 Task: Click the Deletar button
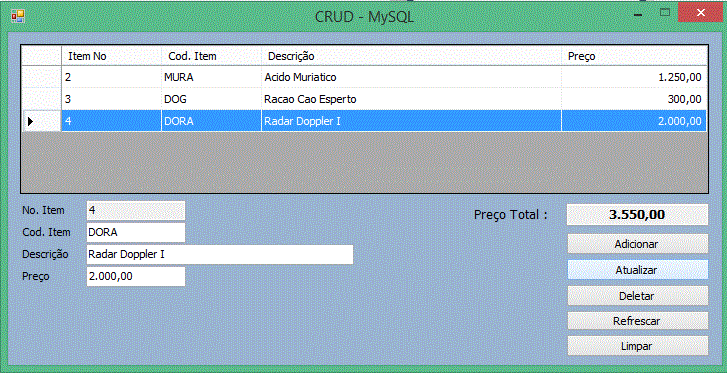coord(638,296)
